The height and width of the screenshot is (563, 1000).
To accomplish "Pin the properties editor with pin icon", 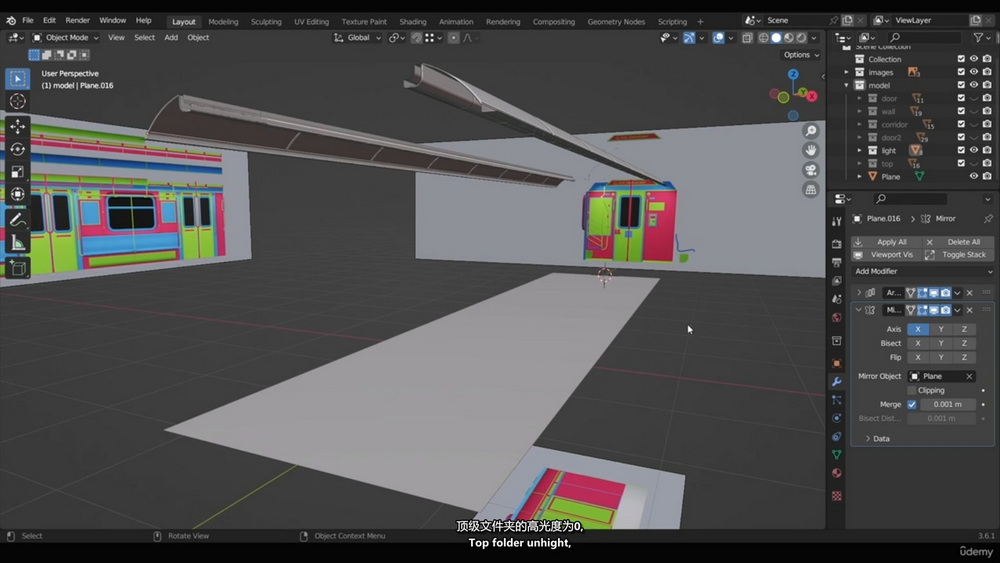I will [988, 219].
